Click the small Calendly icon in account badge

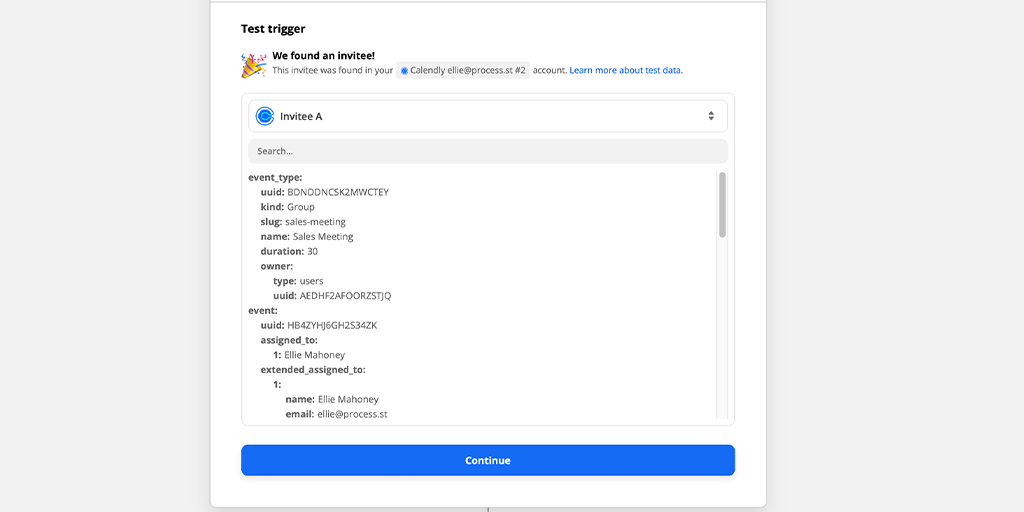click(x=404, y=71)
